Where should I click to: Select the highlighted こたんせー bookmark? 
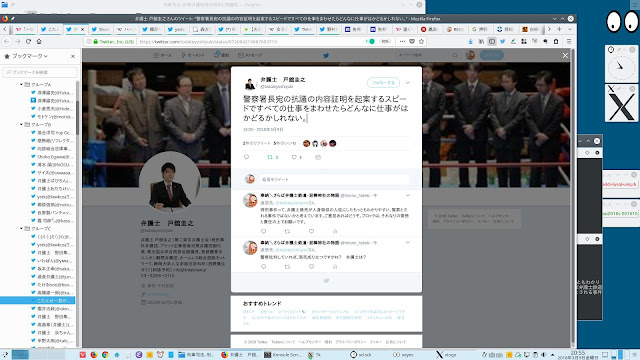(x=38, y=300)
